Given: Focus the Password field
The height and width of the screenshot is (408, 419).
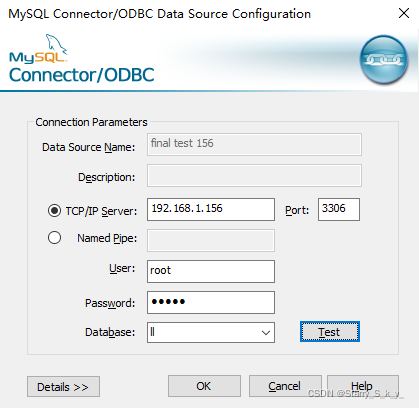Looking at the screenshot, I should [x=211, y=302].
